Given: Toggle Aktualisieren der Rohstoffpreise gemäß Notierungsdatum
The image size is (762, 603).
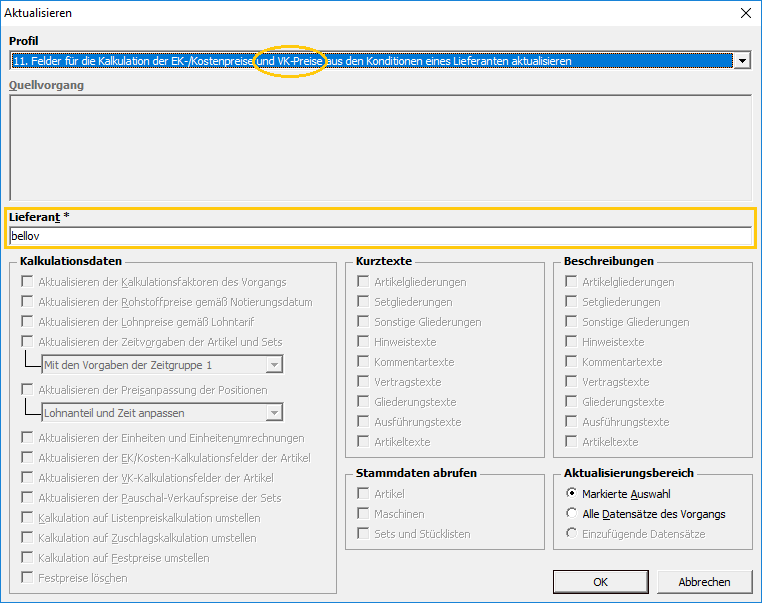Looking at the screenshot, I should pyautogui.click(x=27, y=302).
